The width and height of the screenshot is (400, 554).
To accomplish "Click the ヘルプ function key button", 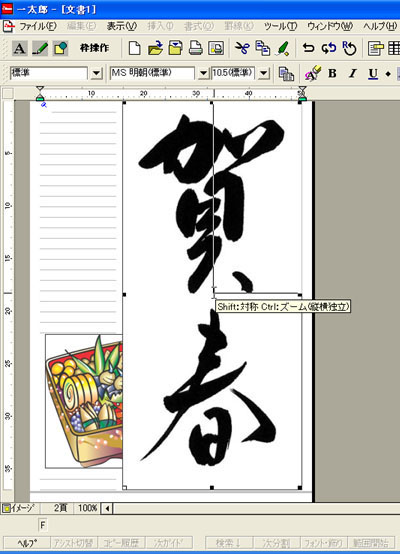I will pos(27,543).
